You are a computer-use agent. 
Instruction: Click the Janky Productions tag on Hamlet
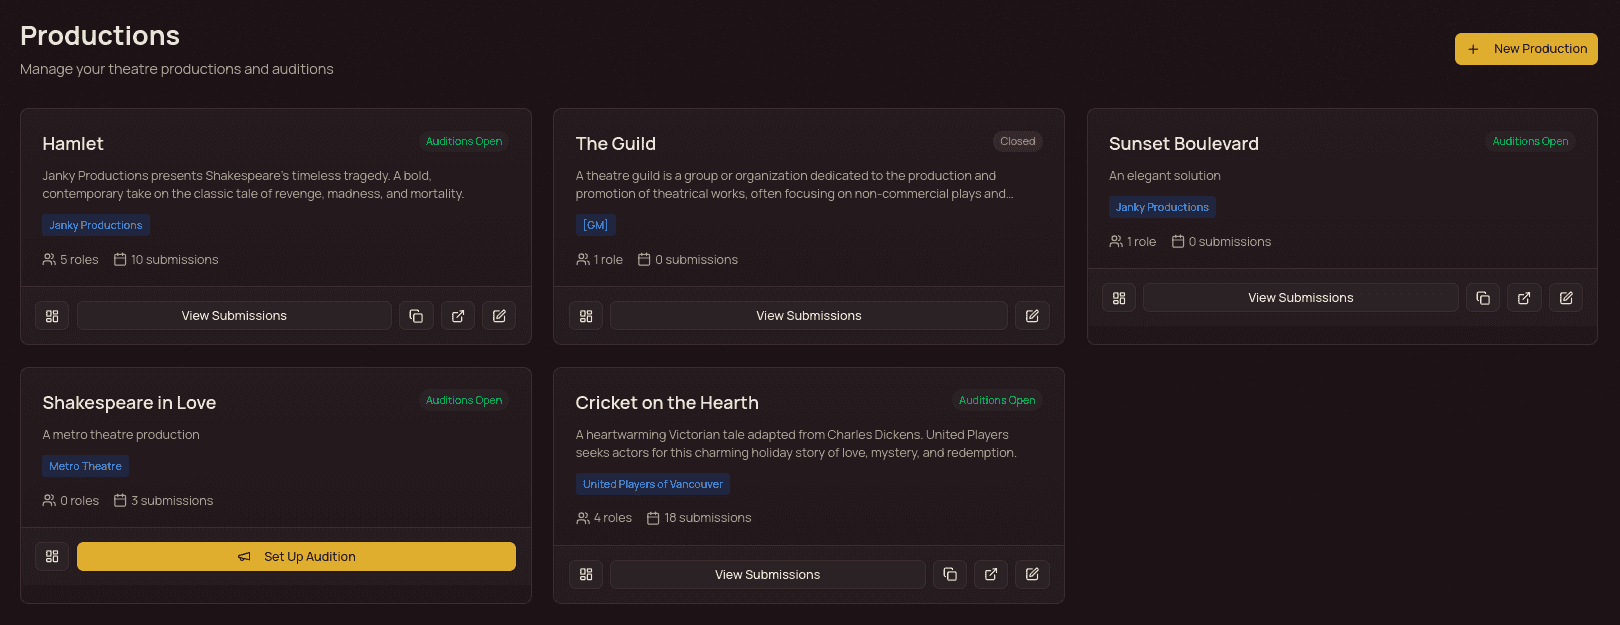[96, 225]
